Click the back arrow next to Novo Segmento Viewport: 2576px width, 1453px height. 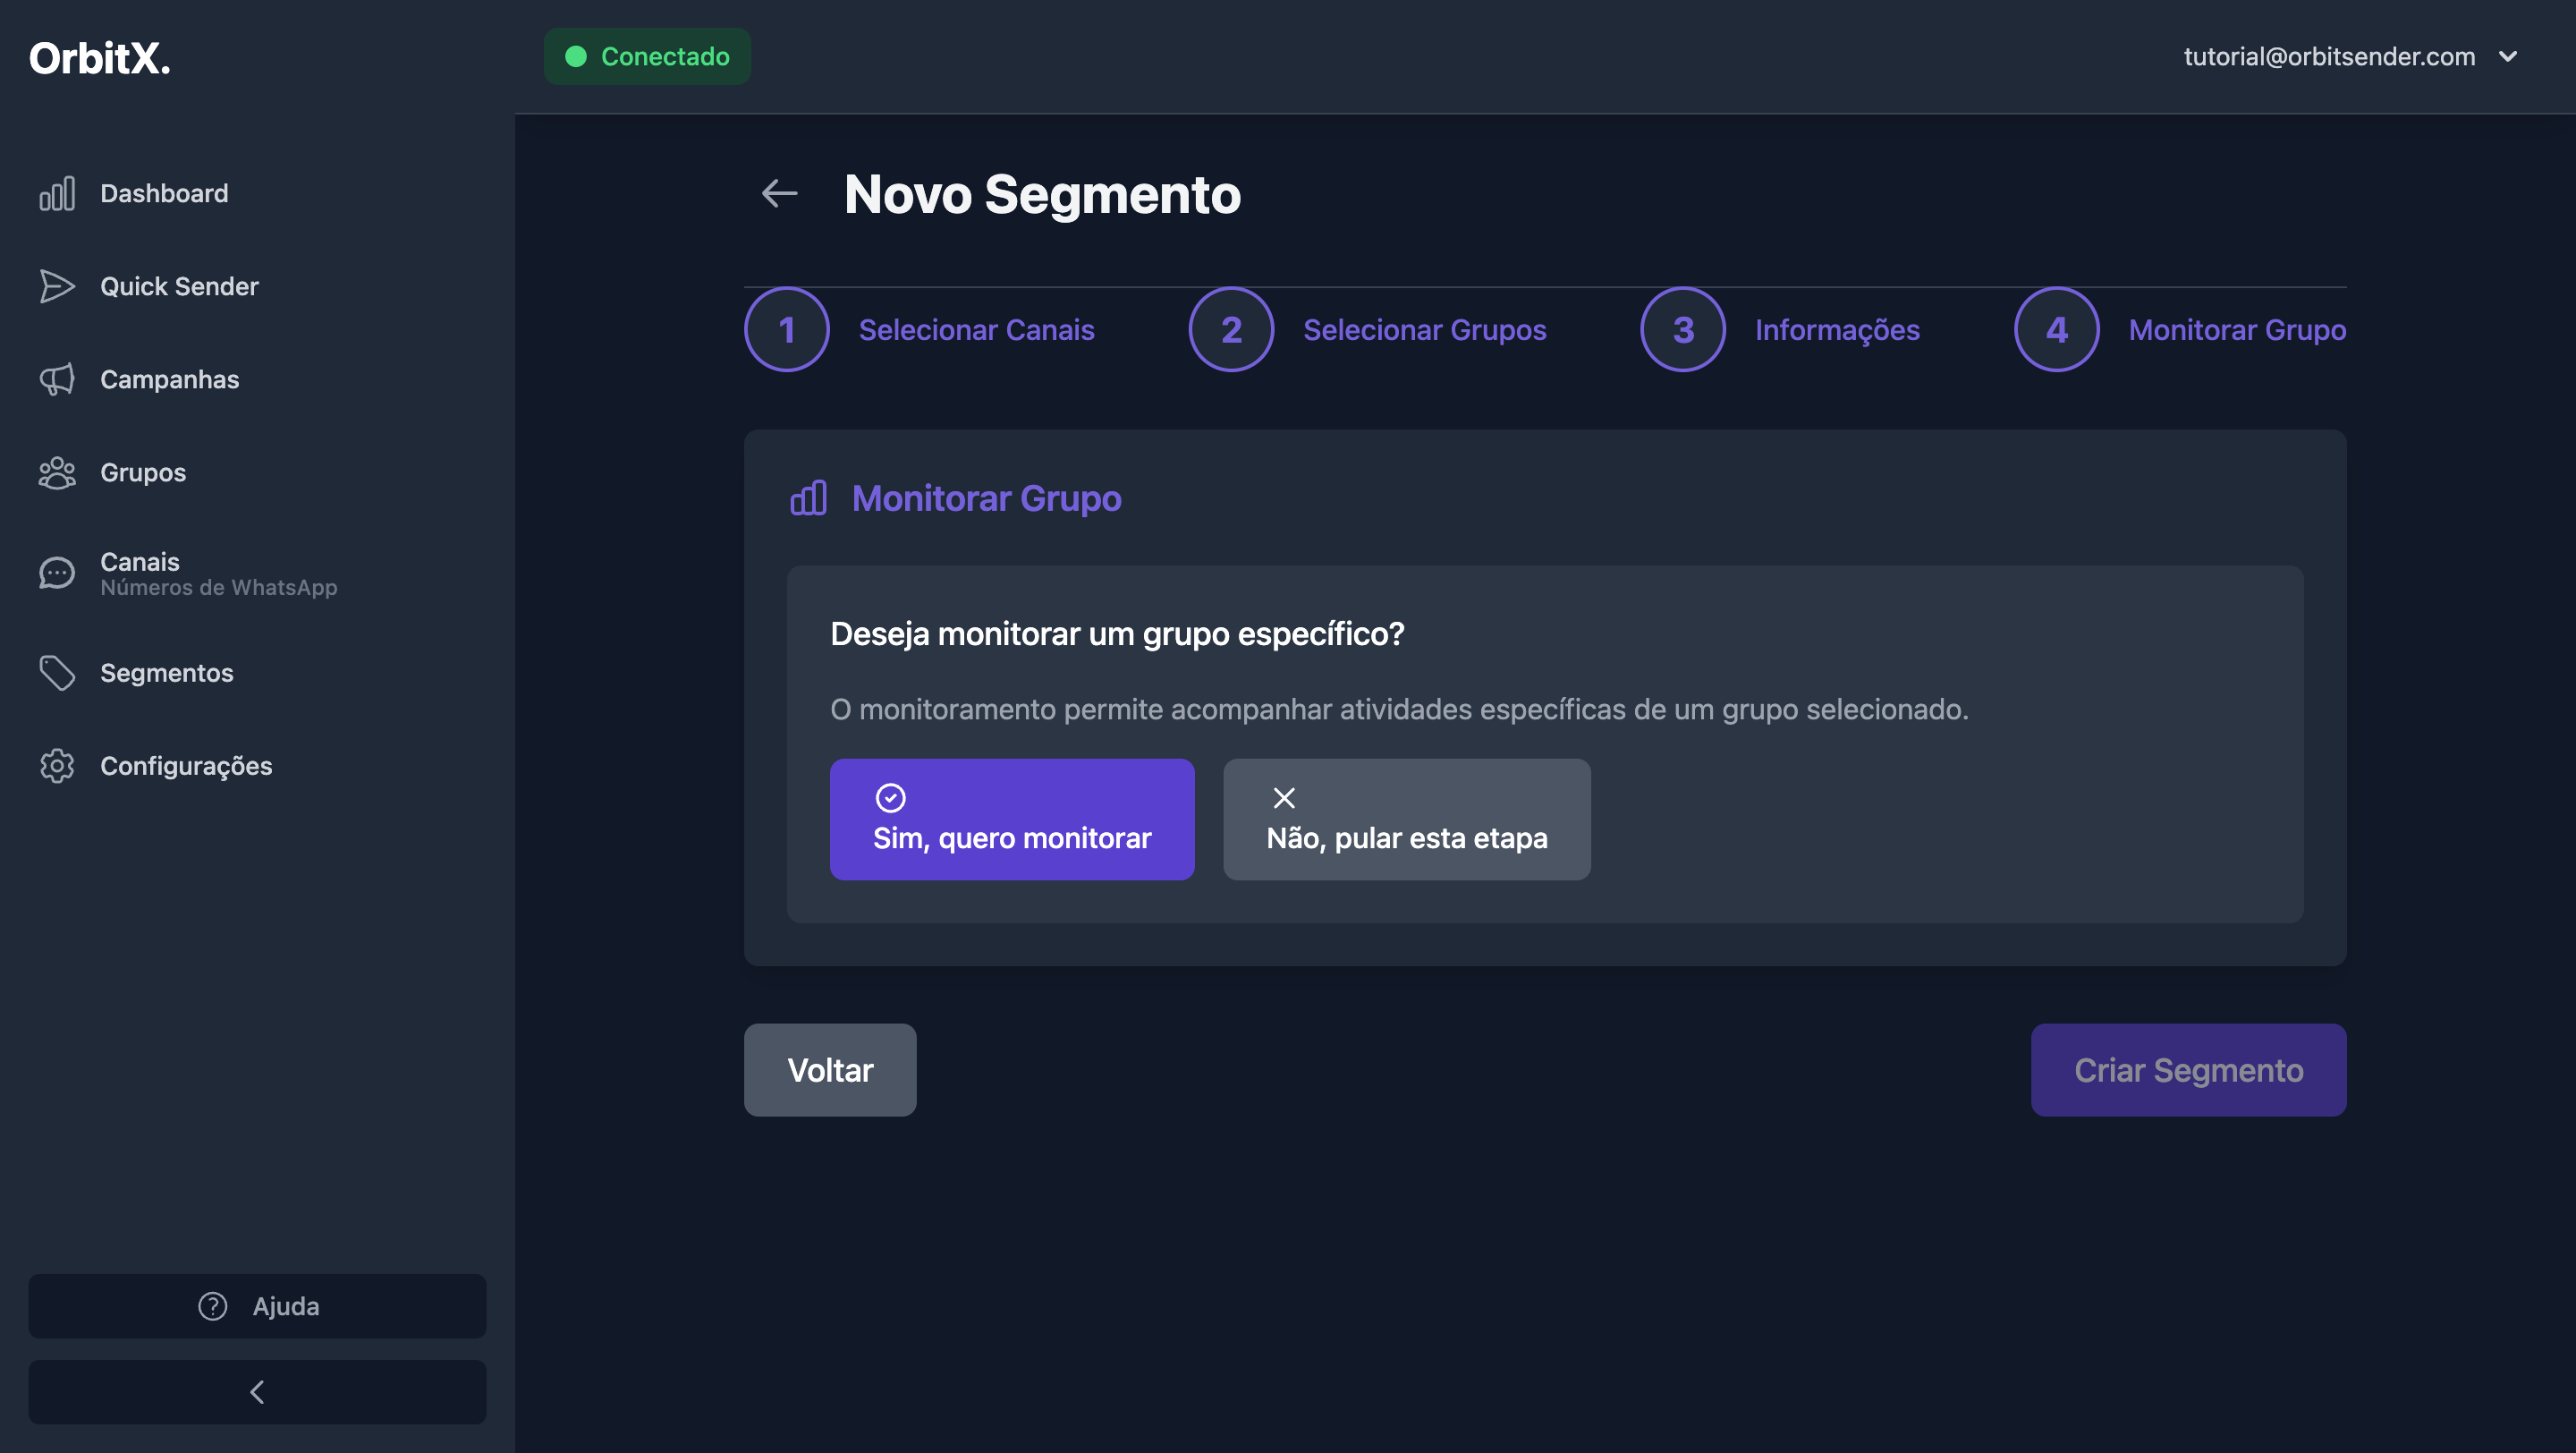click(x=779, y=193)
